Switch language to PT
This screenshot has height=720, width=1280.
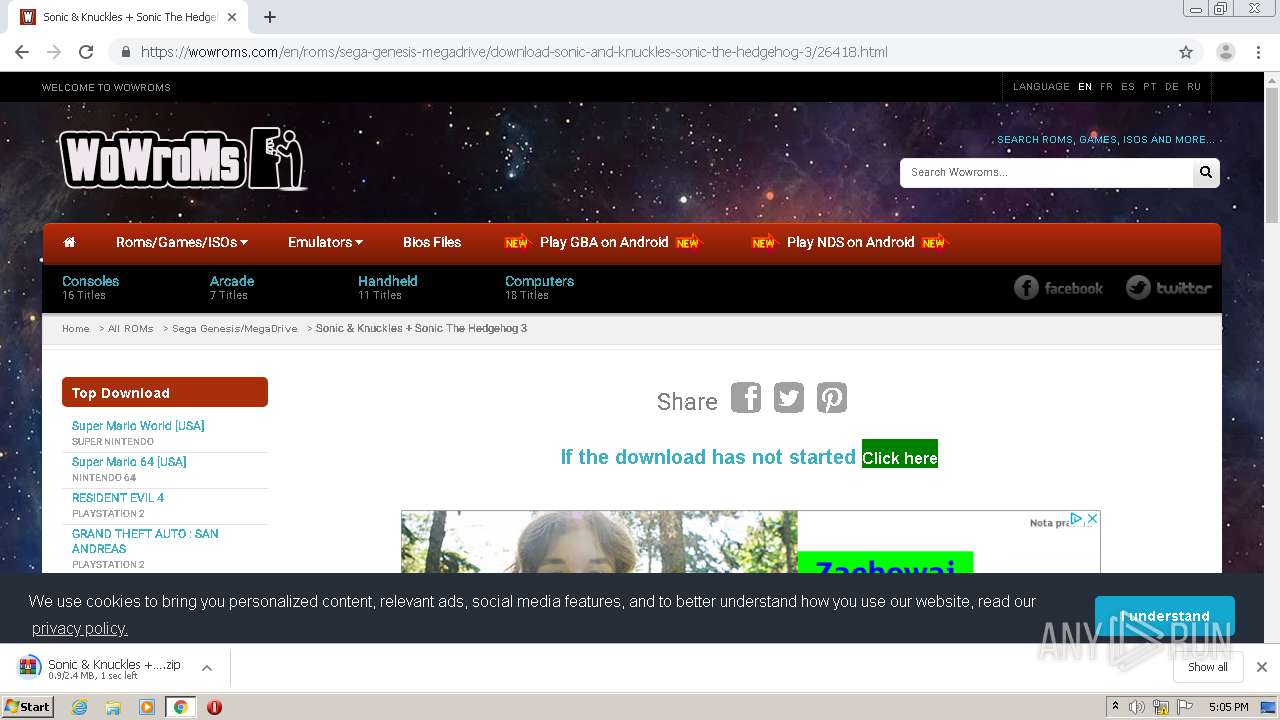click(1150, 87)
